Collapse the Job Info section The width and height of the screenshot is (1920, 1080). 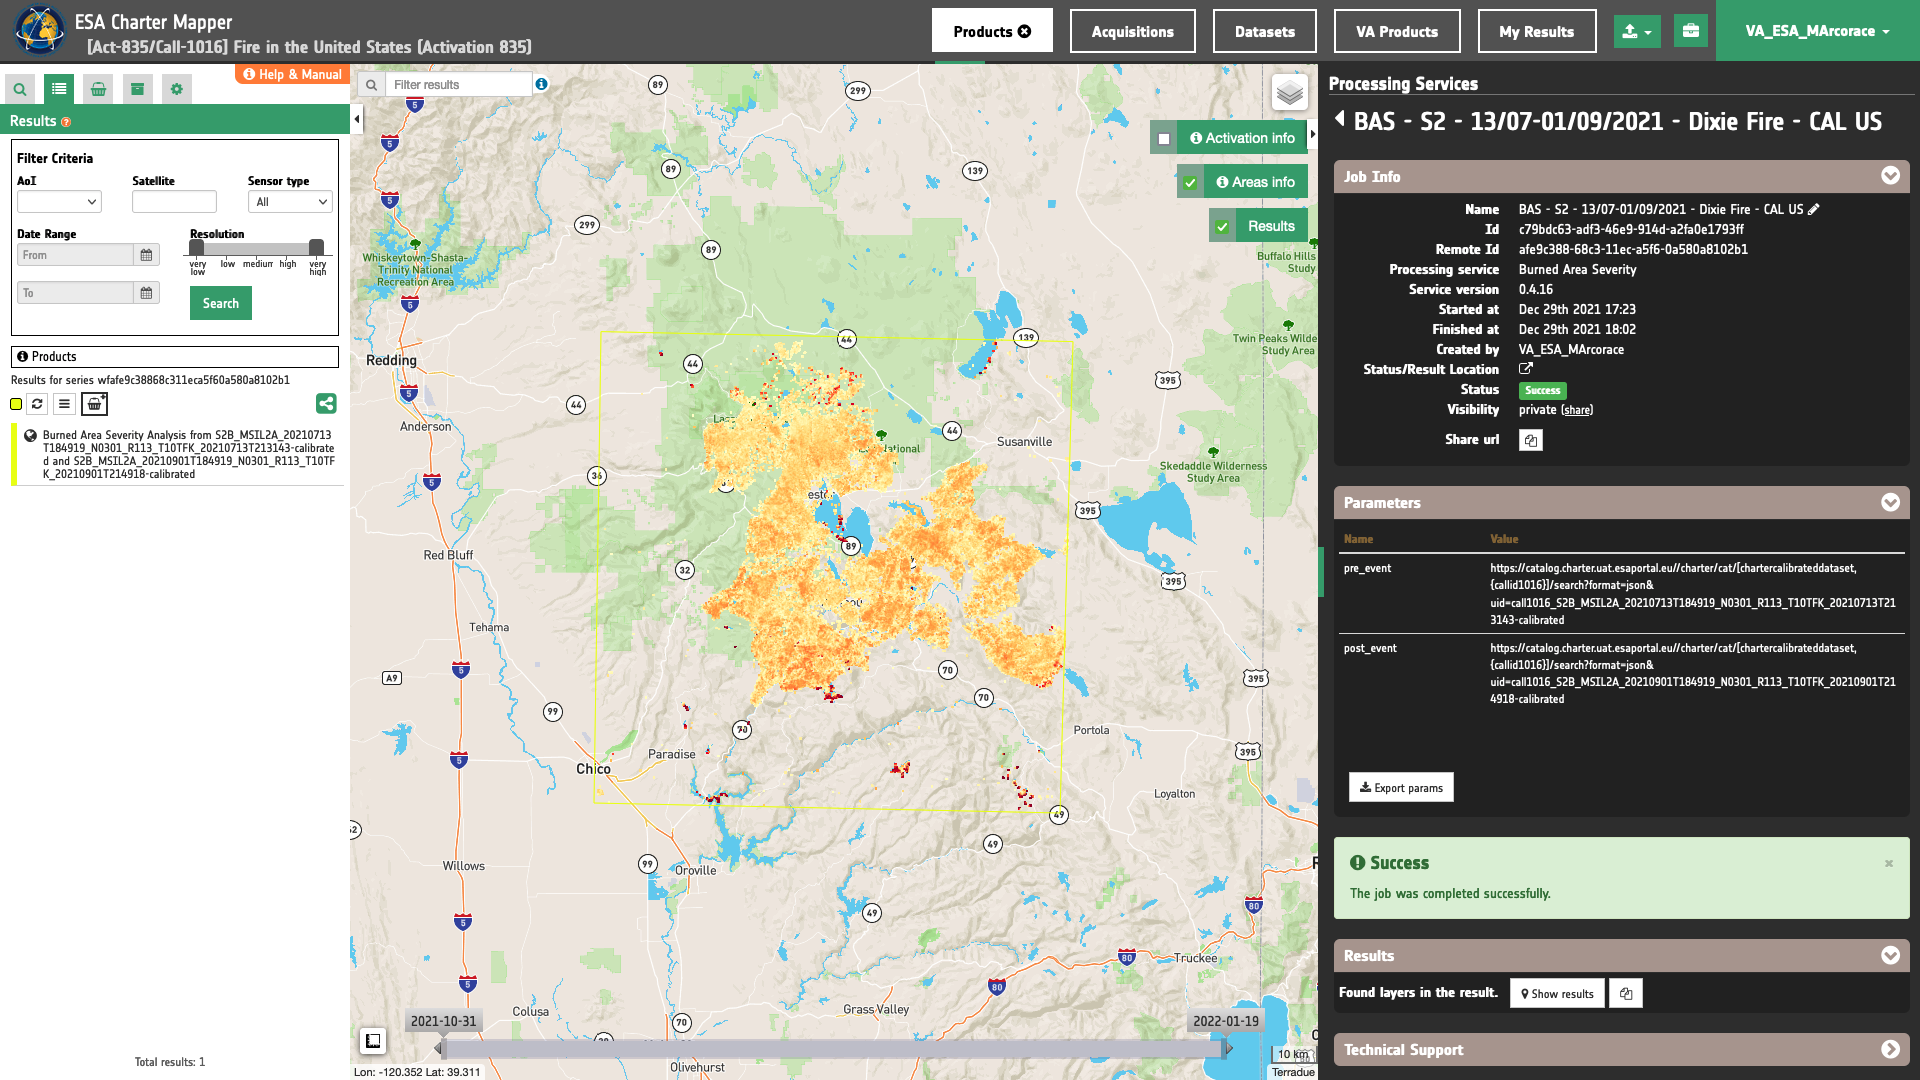tap(1890, 176)
